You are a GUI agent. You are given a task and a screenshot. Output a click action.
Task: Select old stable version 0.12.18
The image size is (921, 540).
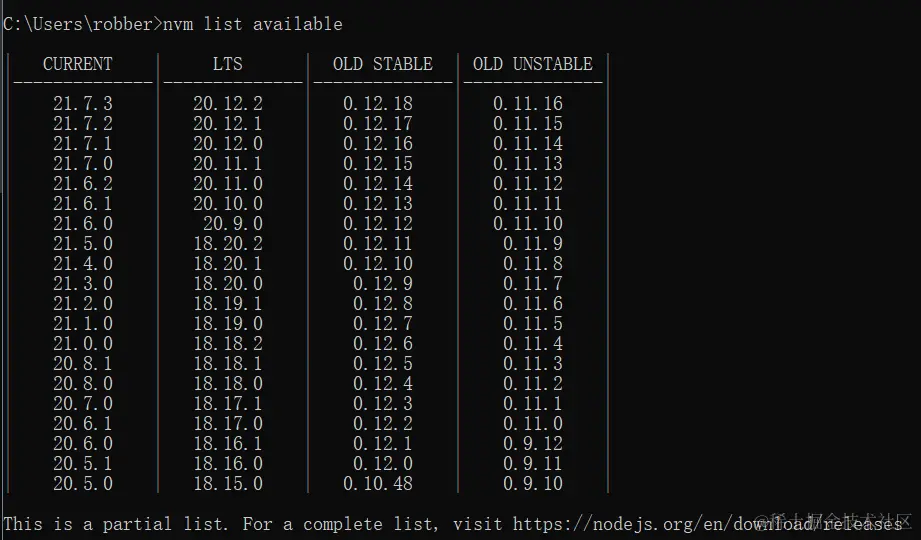tap(378, 104)
